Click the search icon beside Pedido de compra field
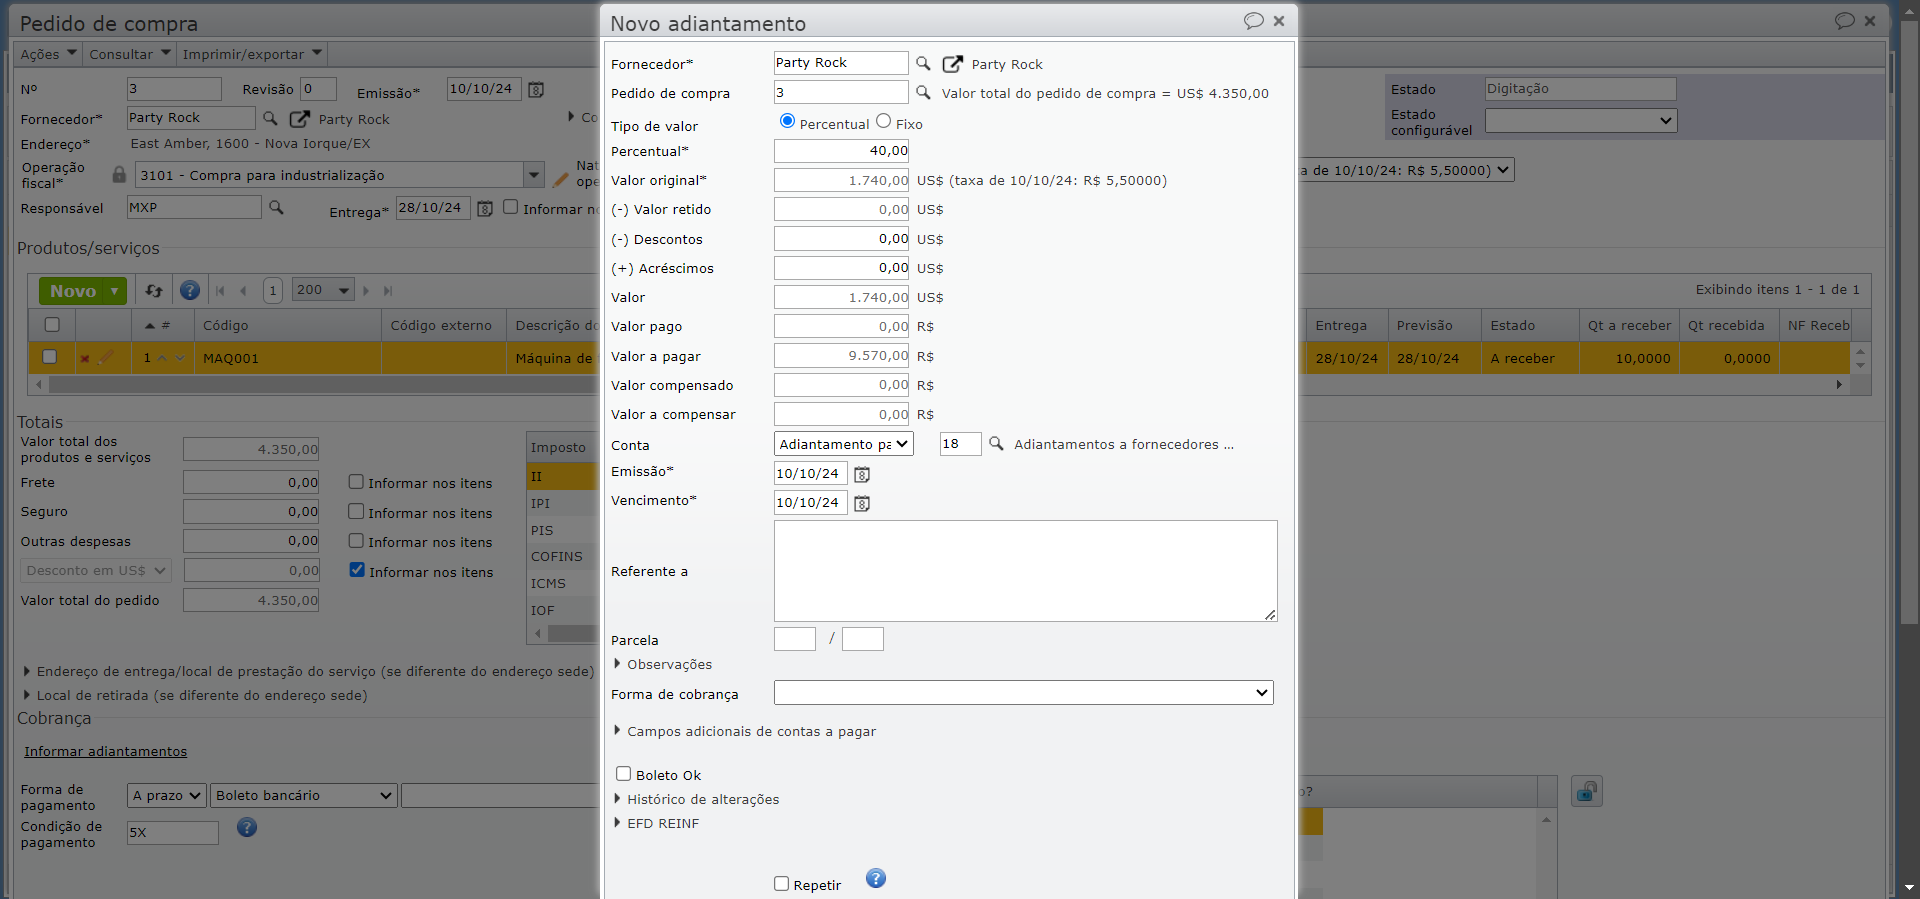Screen dimensions: 1920x899 [x=923, y=93]
